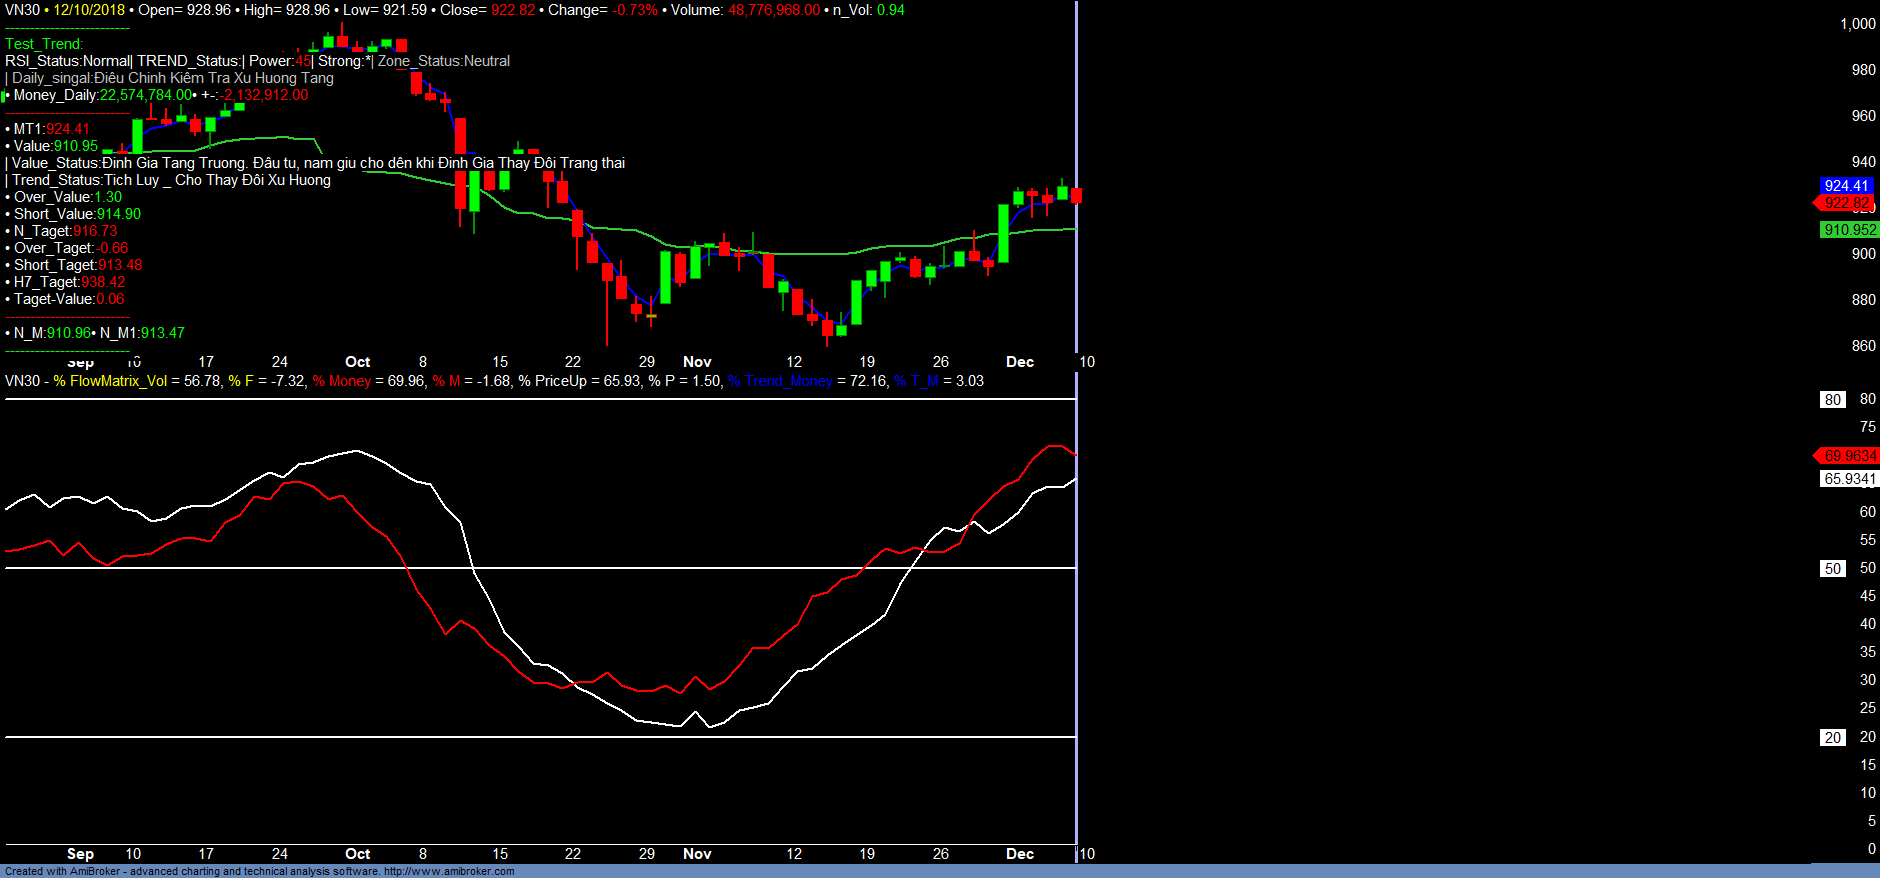
Task: Click the boxed 80 level marker
Action: click(x=1832, y=400)
